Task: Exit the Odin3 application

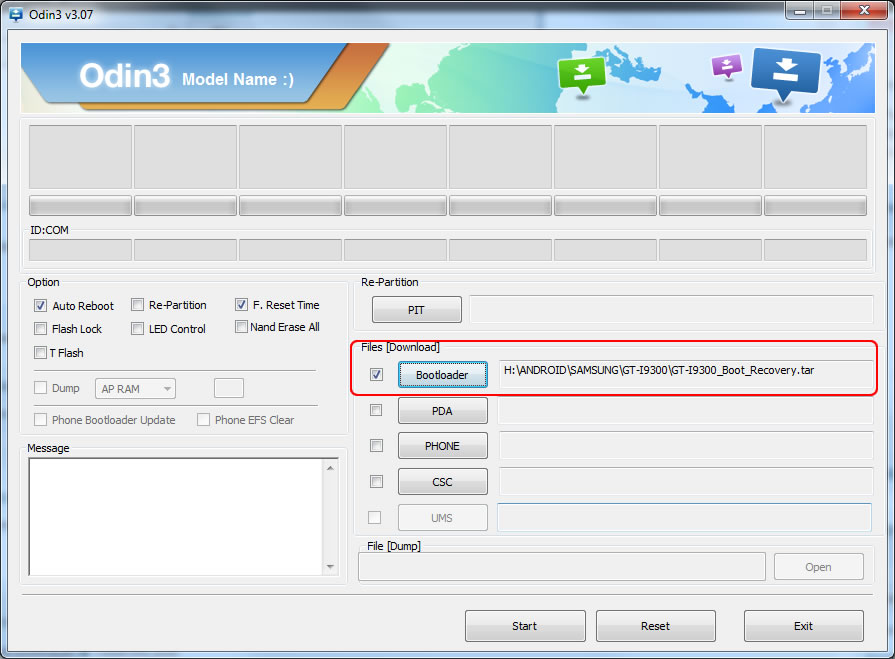Action: pos(803,626)
